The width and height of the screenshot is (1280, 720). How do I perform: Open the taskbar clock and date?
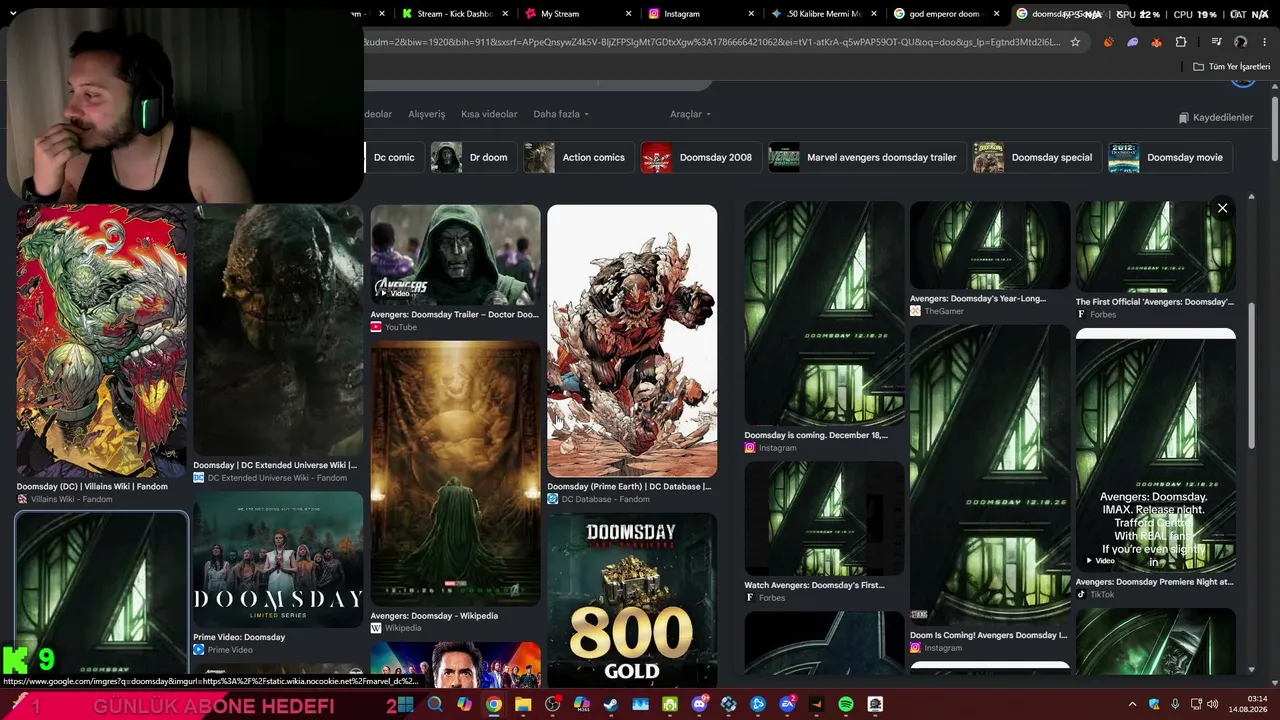[x=1250, y=704]
